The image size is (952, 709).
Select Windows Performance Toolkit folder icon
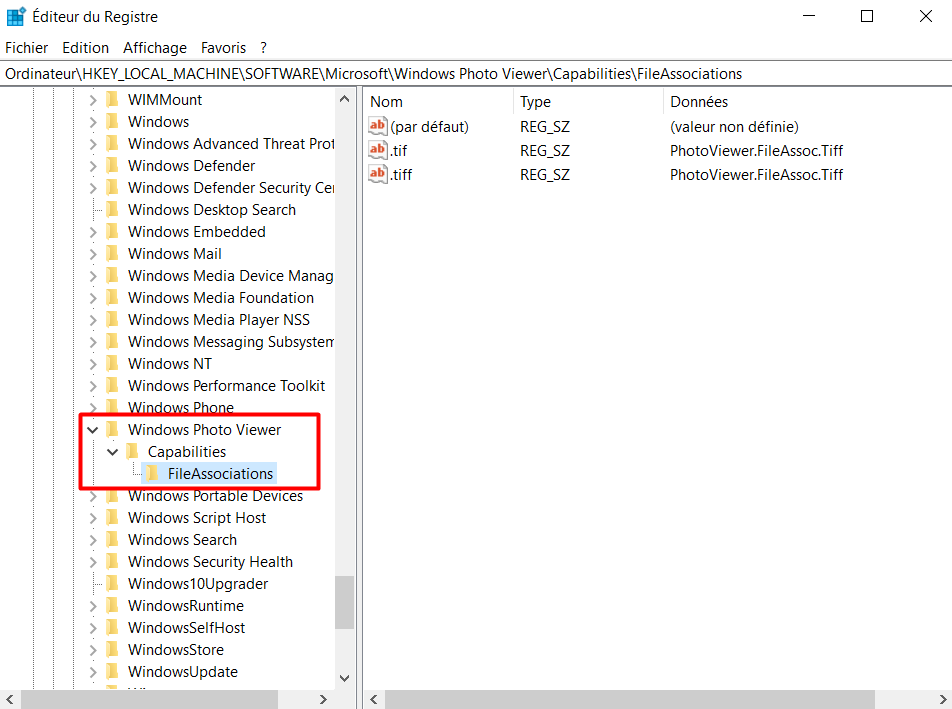[x=112, y=385]
